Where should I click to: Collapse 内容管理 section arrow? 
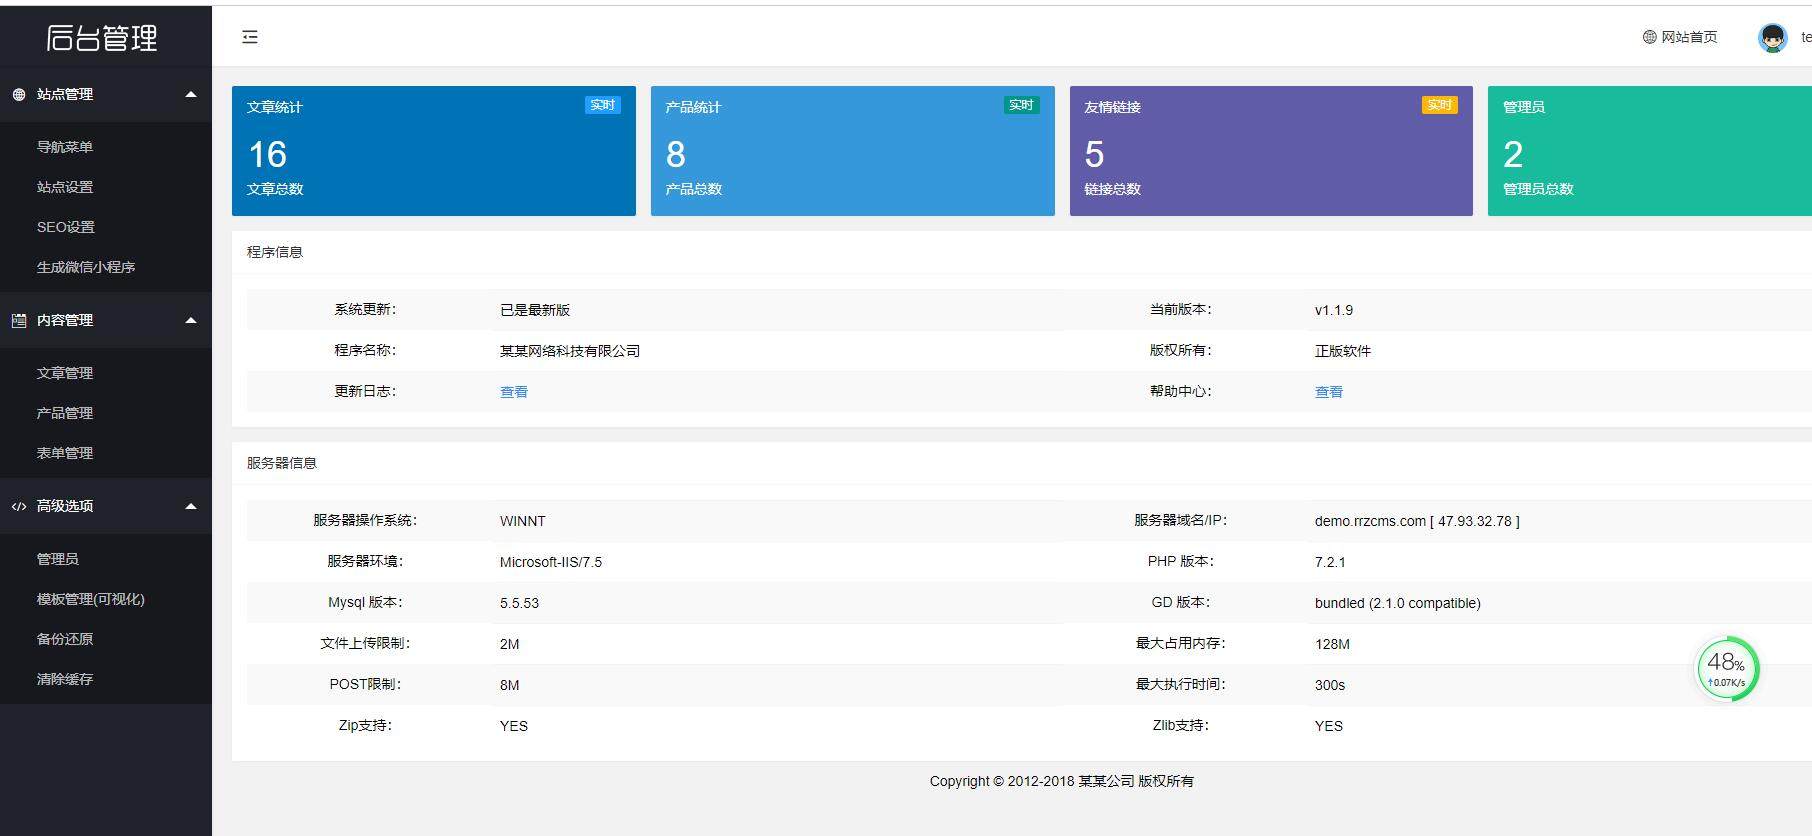tap(190, 321)
